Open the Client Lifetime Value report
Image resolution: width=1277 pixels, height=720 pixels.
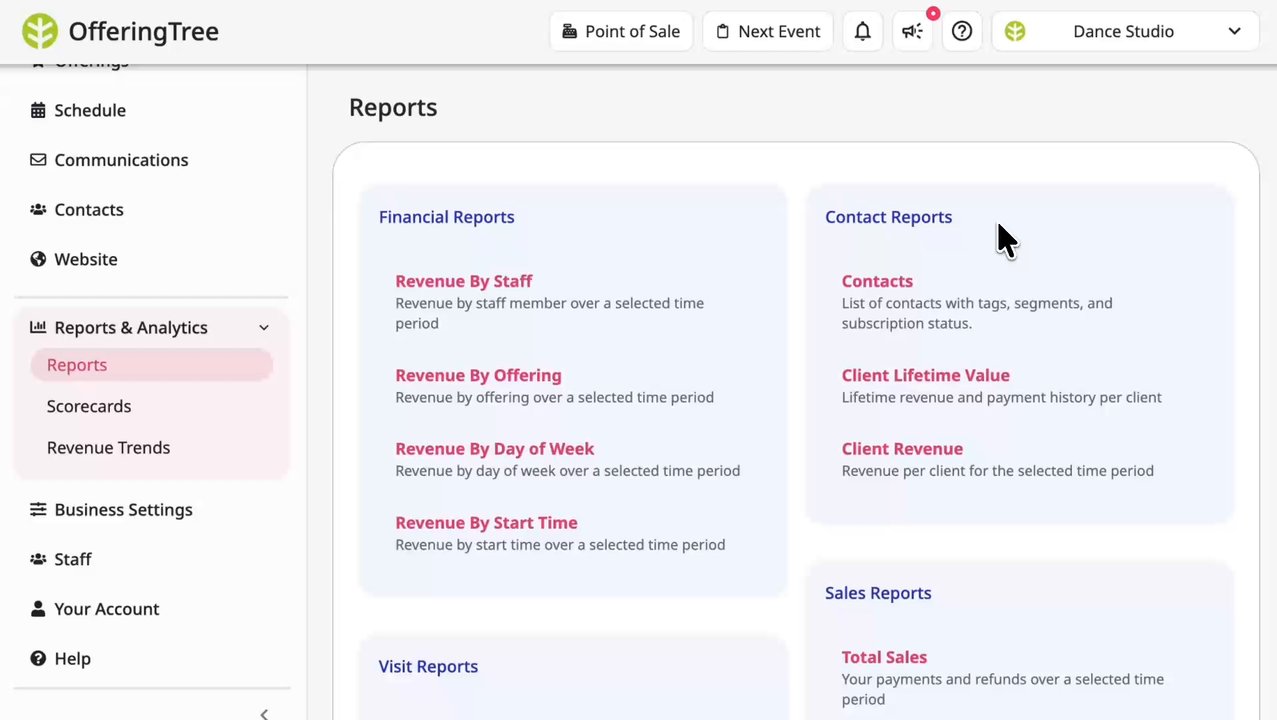[925, 375]
